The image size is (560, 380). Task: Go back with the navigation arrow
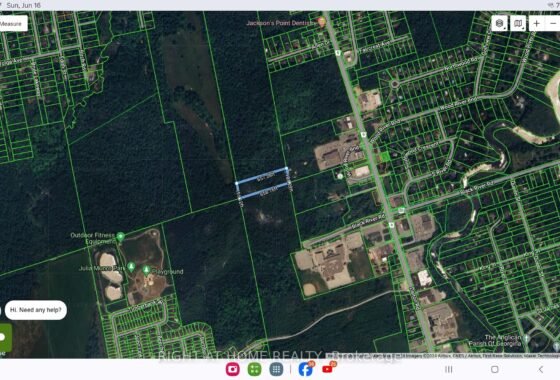tap(540, 369)
